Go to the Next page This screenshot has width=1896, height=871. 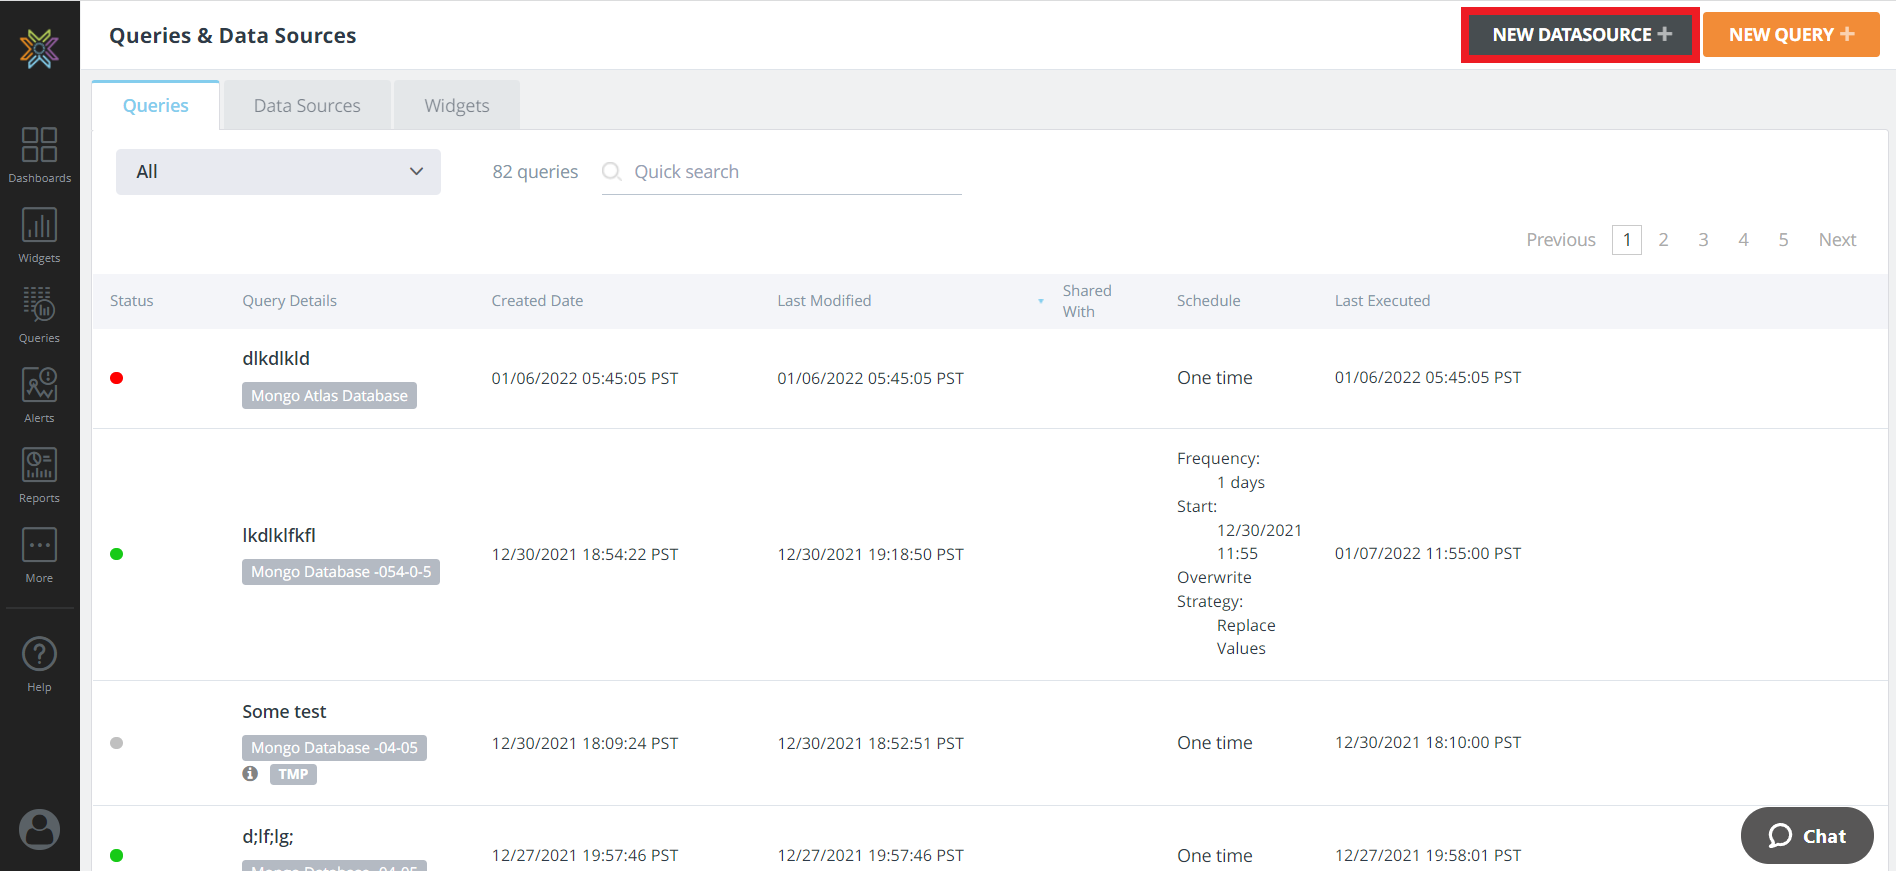click(x=1837, y=240)
